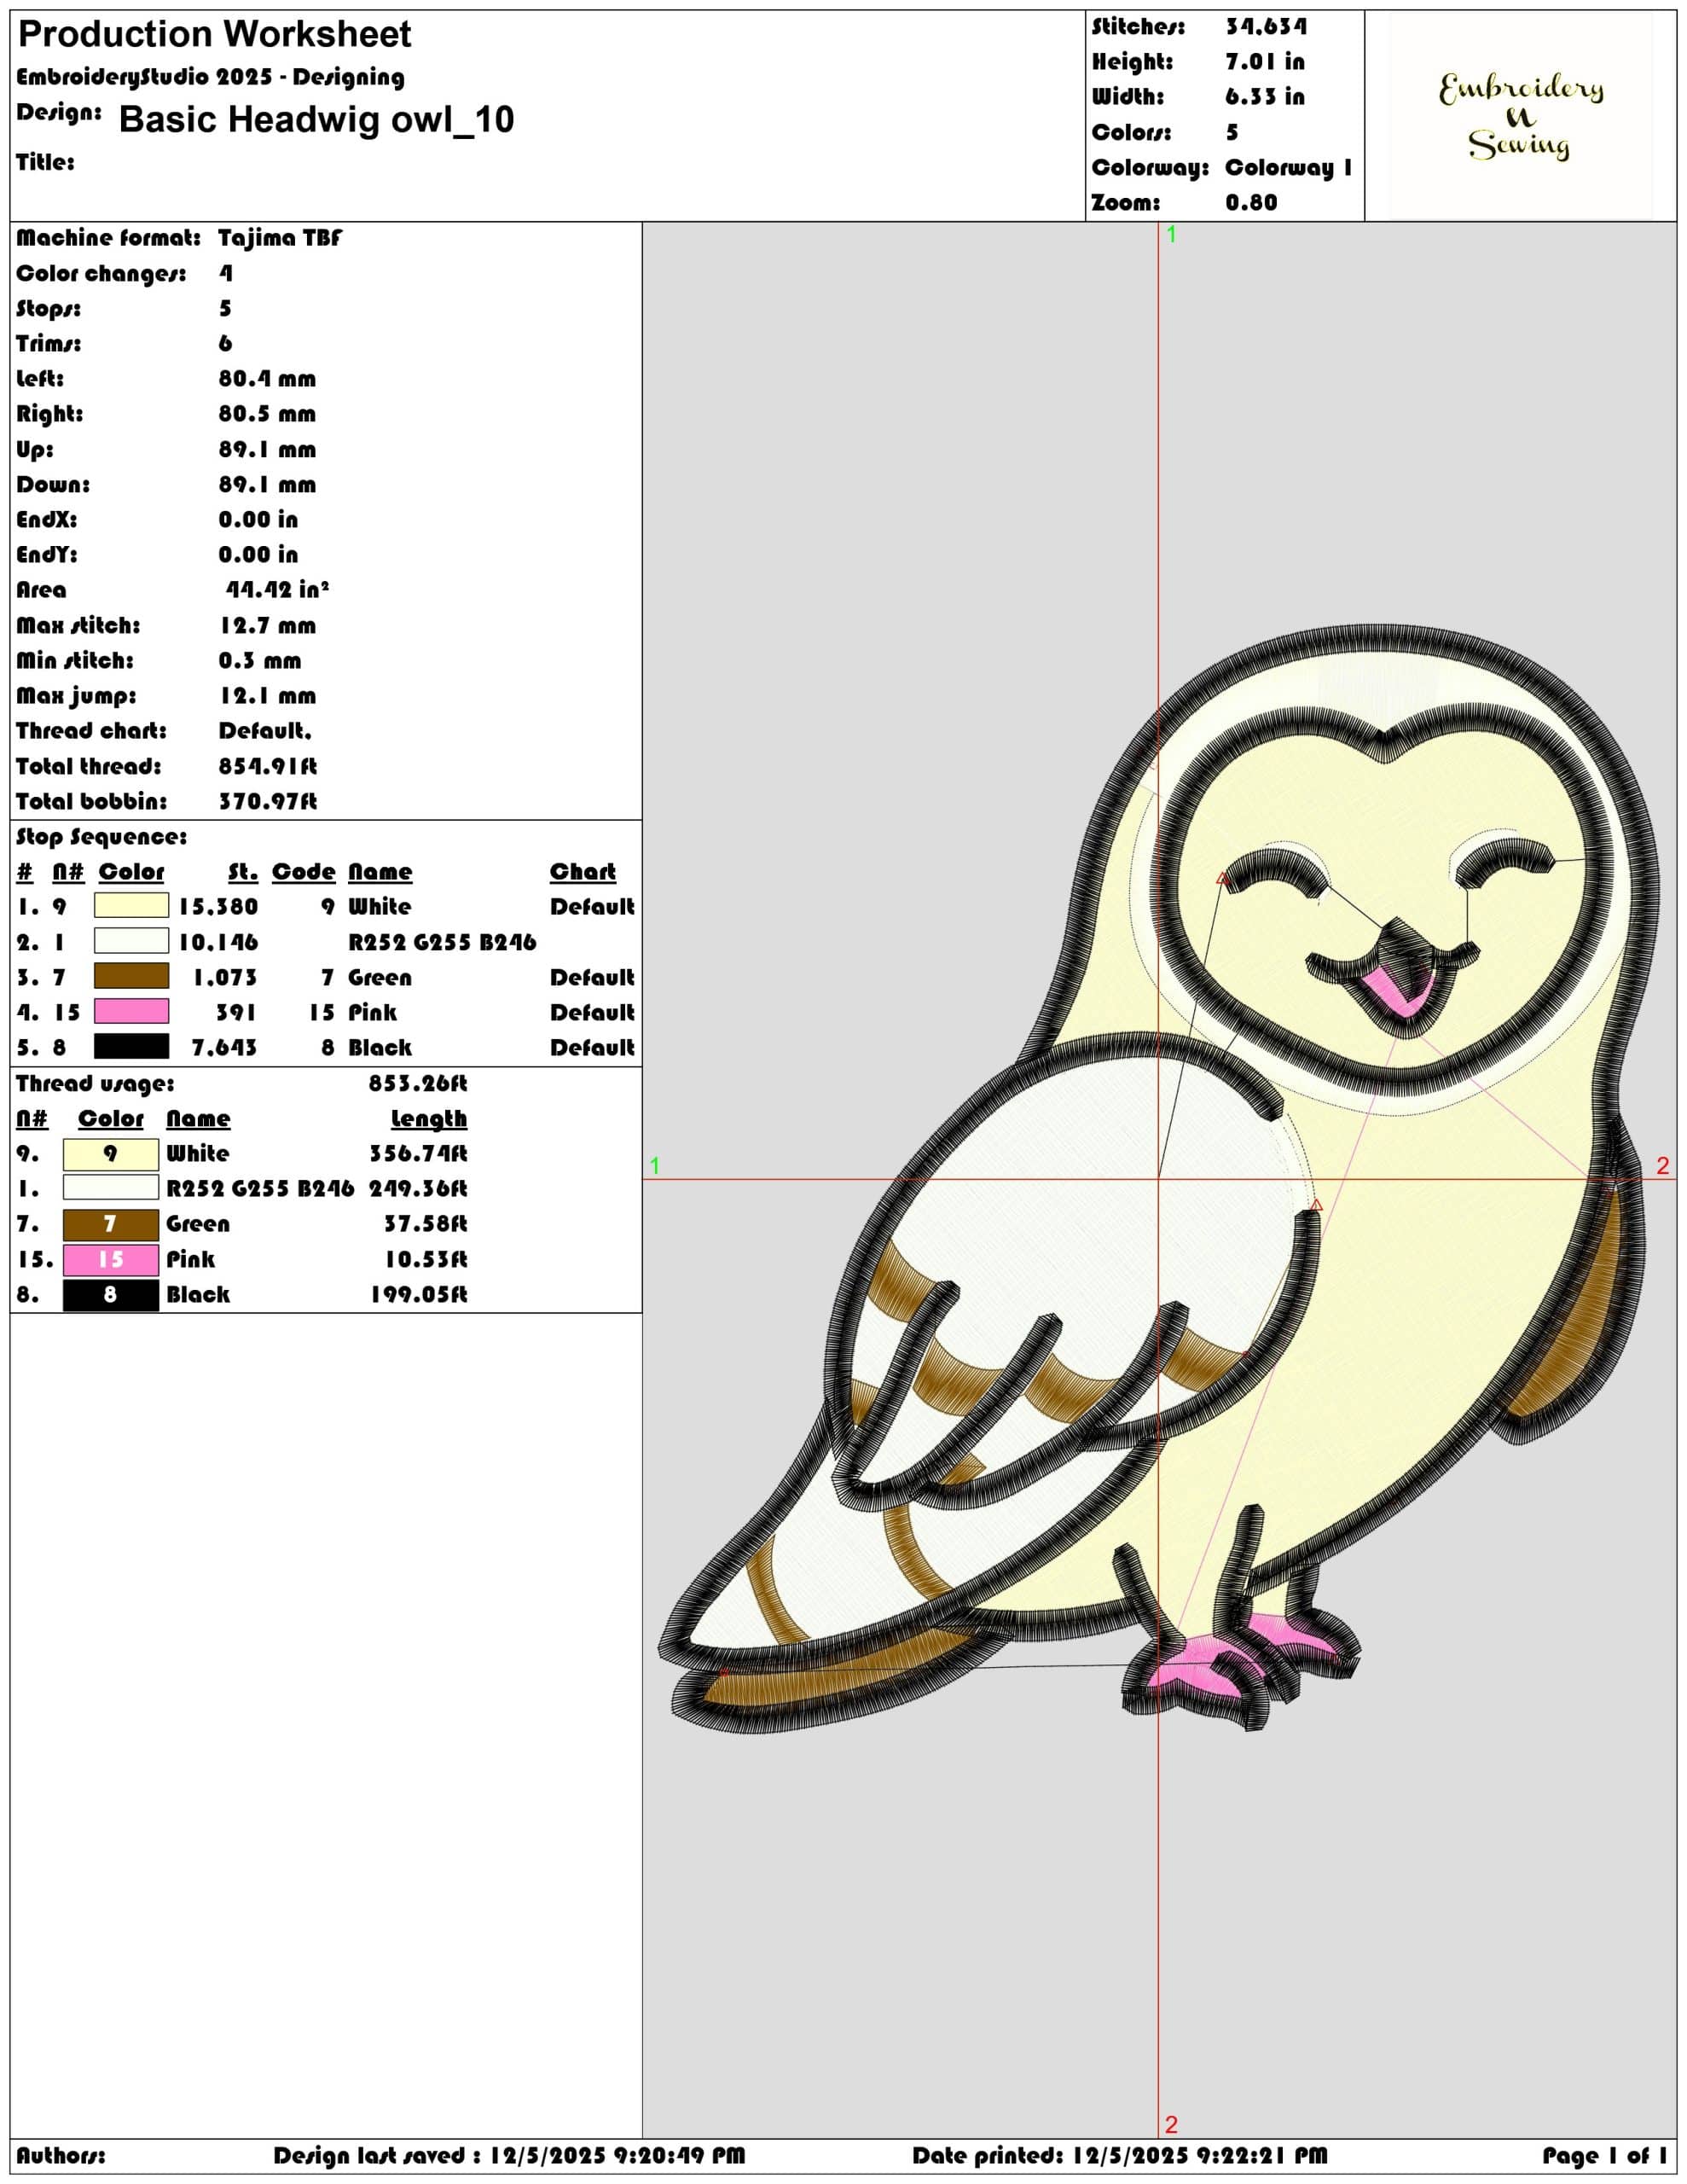
Task: Click the Left value 80.4 mm
Action: pos(267,379)
